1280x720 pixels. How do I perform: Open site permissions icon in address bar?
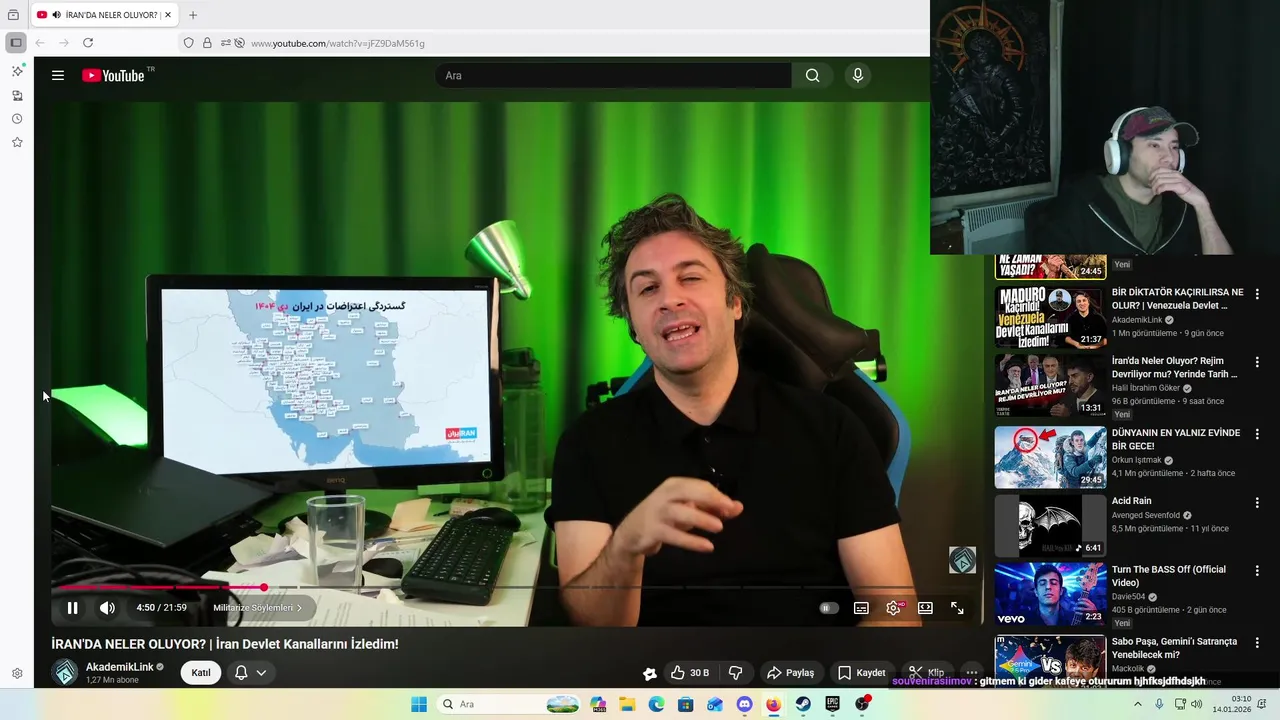click(x=226, y=43)
